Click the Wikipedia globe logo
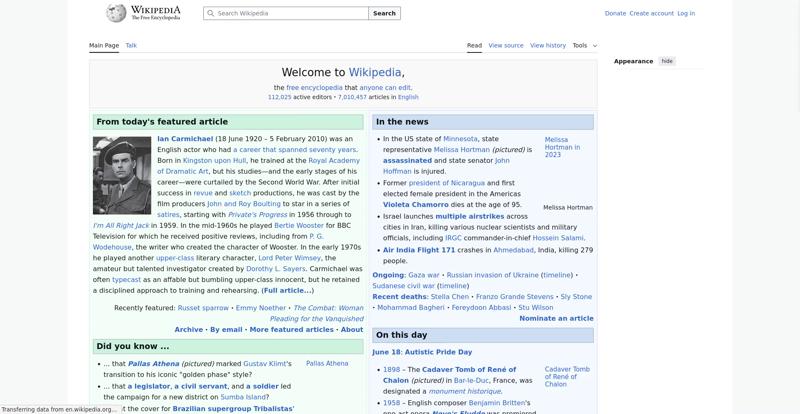Viewport: 800px width, 414px height. click(x=116, y=13)
